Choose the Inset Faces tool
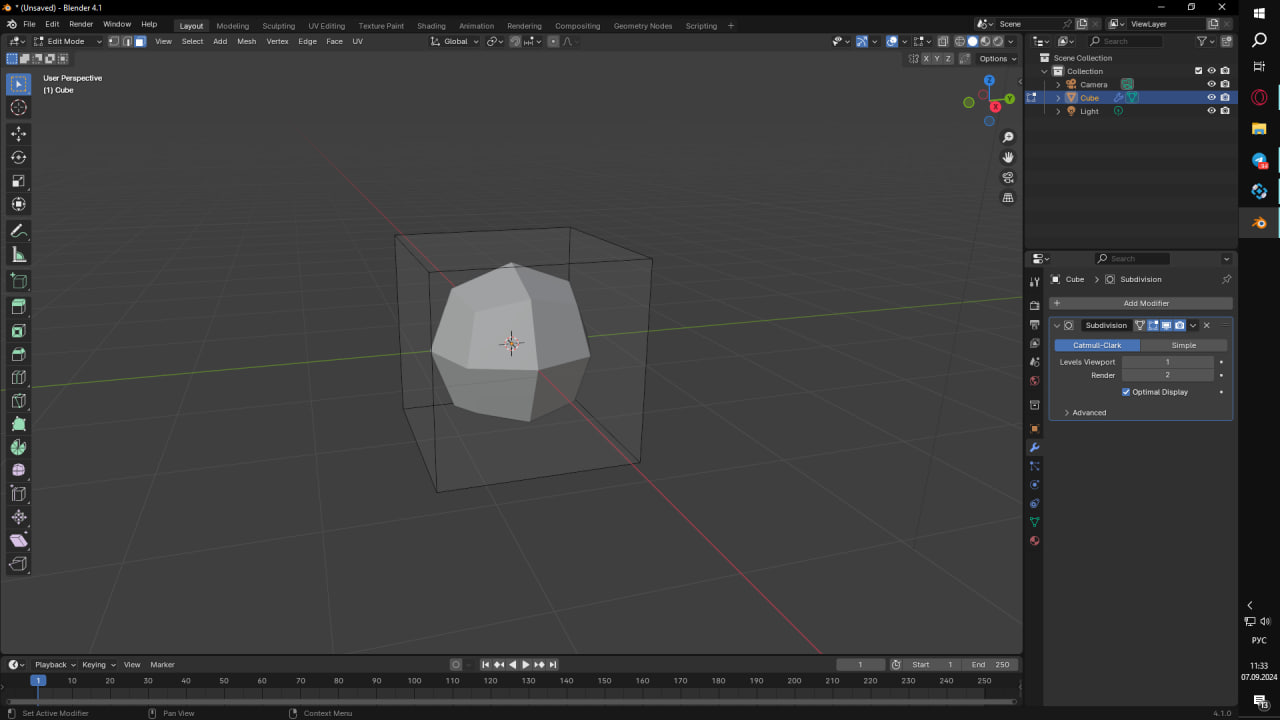Screen dimensions: 1280x720 pyautogui.click(x=19, y=331)
